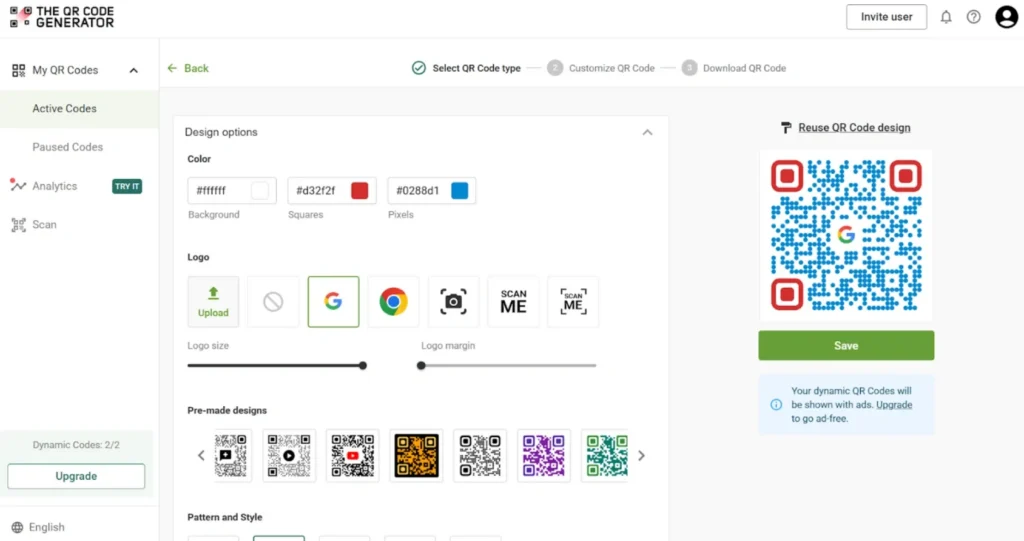This screenshot has width=1024, height=541.
Task: Open Analytics section
Action: click(x=54, y=186)
